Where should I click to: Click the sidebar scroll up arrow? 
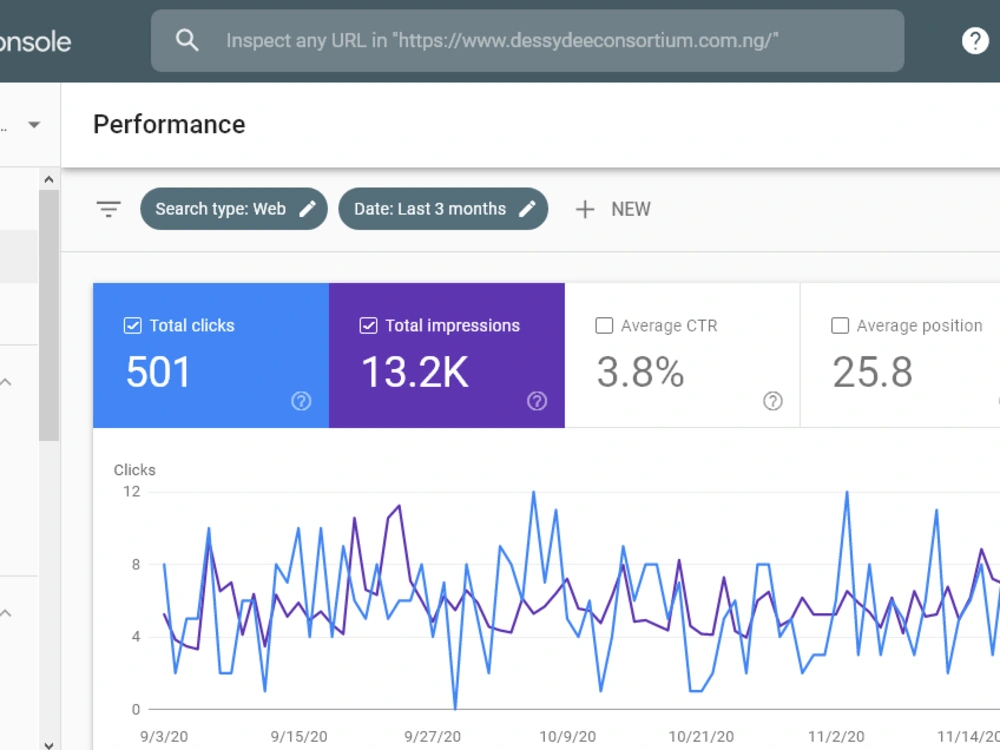(x=48, y=180)
